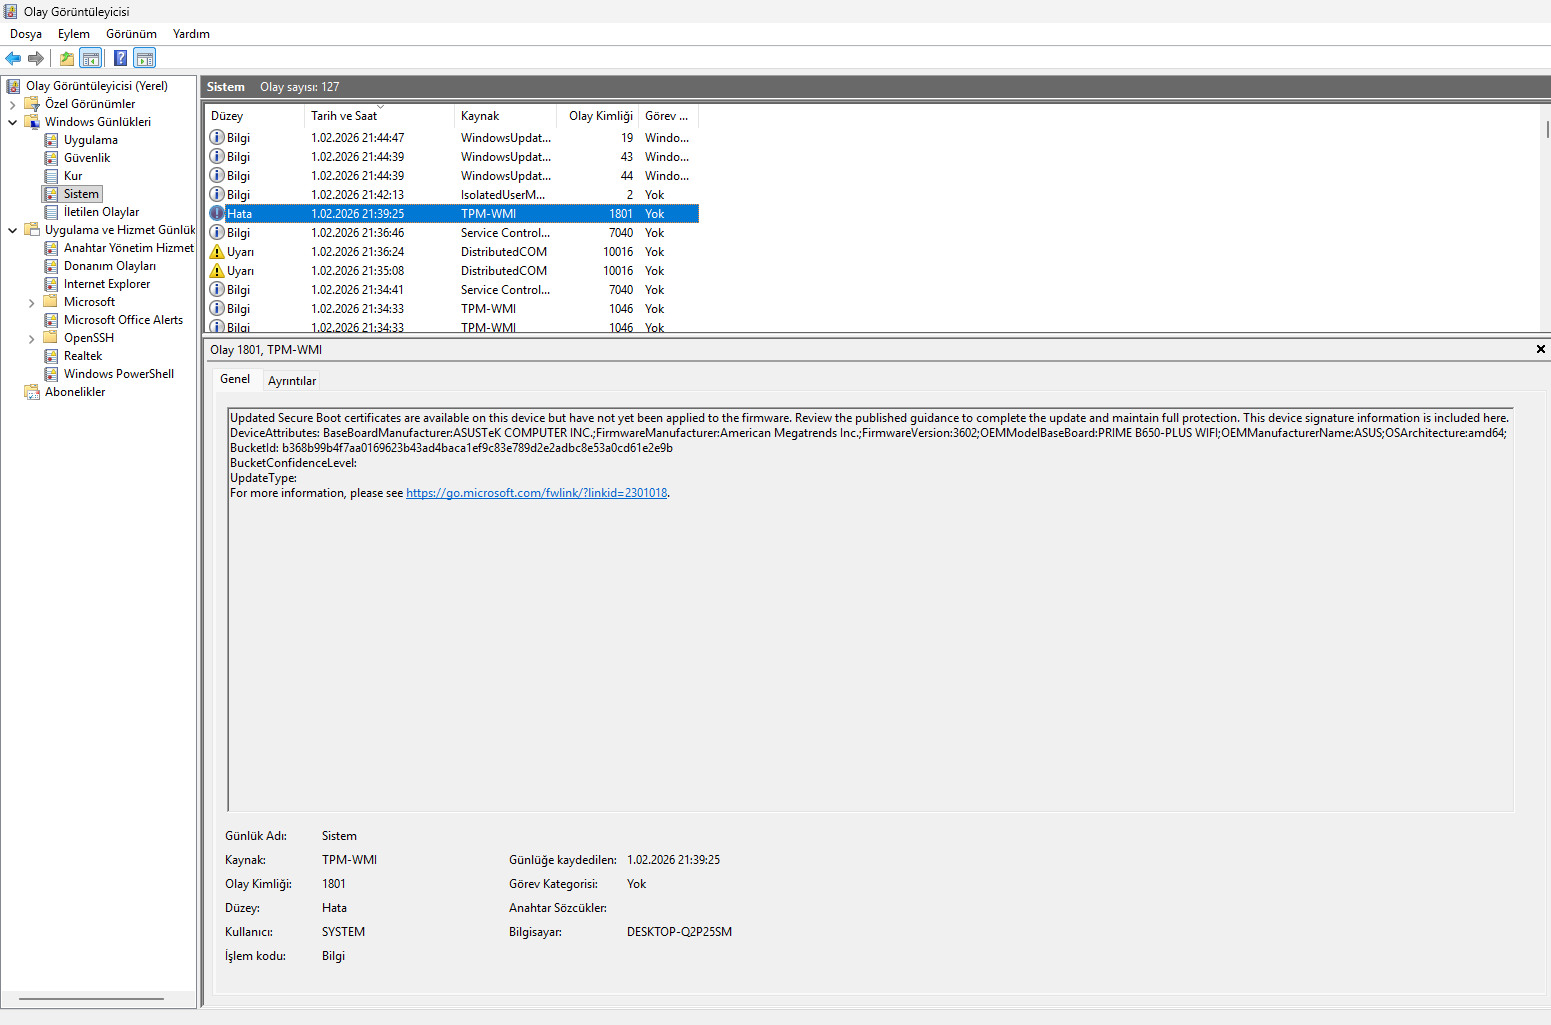Toggle the action pane toolbar icon
The height and width of the screenshot is (1025, 1551).
145,58
